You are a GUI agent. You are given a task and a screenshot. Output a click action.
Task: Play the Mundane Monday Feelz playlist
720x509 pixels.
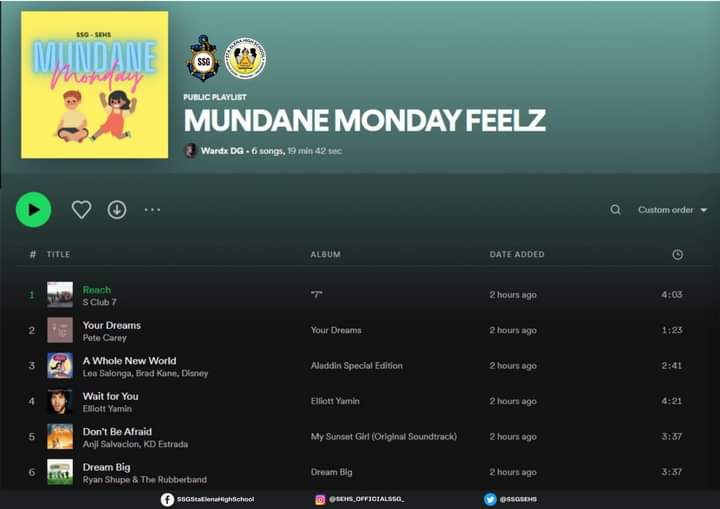coord(34,209)
